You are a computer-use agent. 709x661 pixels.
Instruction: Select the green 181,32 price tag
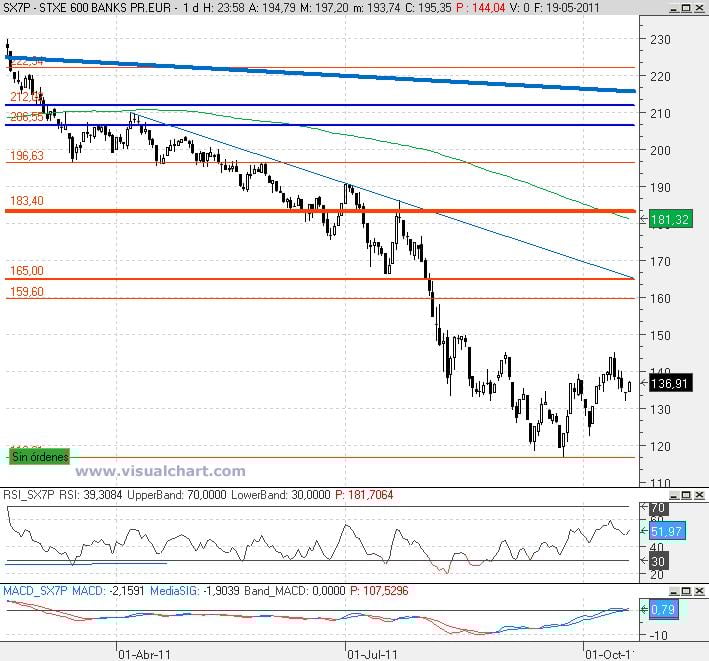pyautogui.click(x=670, y=220)
